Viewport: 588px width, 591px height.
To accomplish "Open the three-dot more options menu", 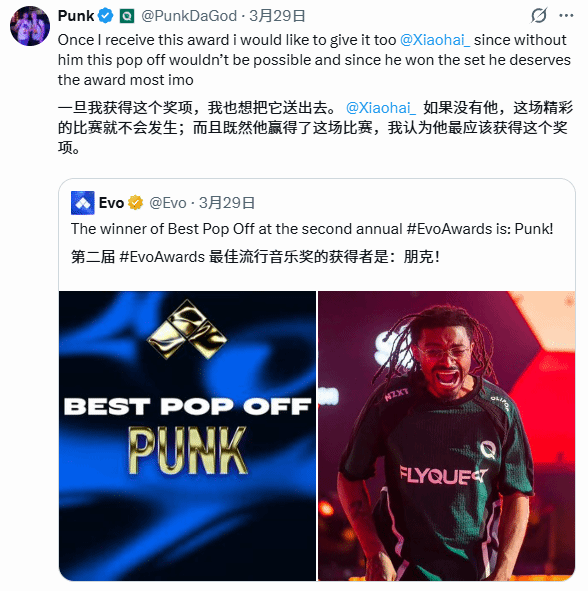I will coord(566,15).
